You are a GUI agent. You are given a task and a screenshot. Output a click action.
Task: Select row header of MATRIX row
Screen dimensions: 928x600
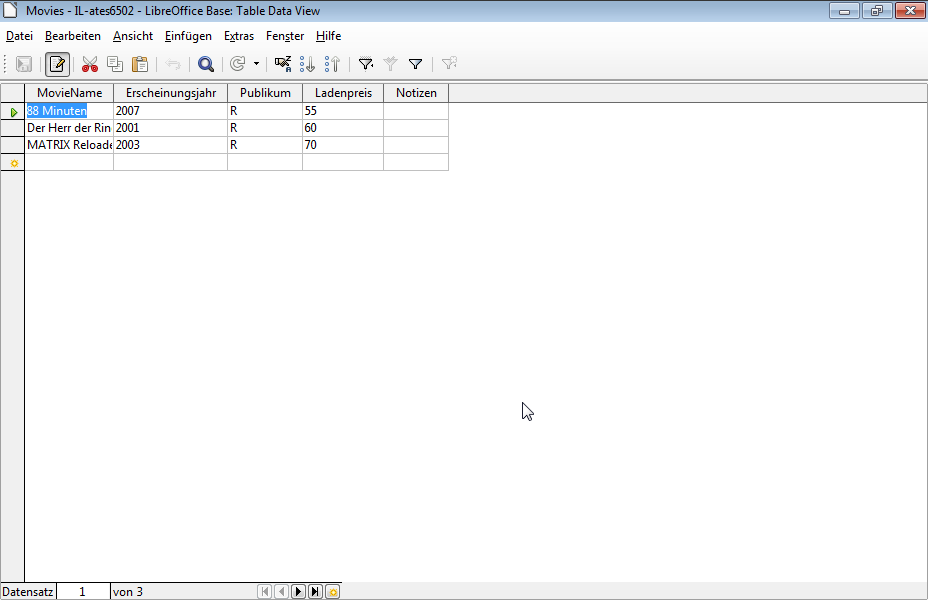[12, 145]
